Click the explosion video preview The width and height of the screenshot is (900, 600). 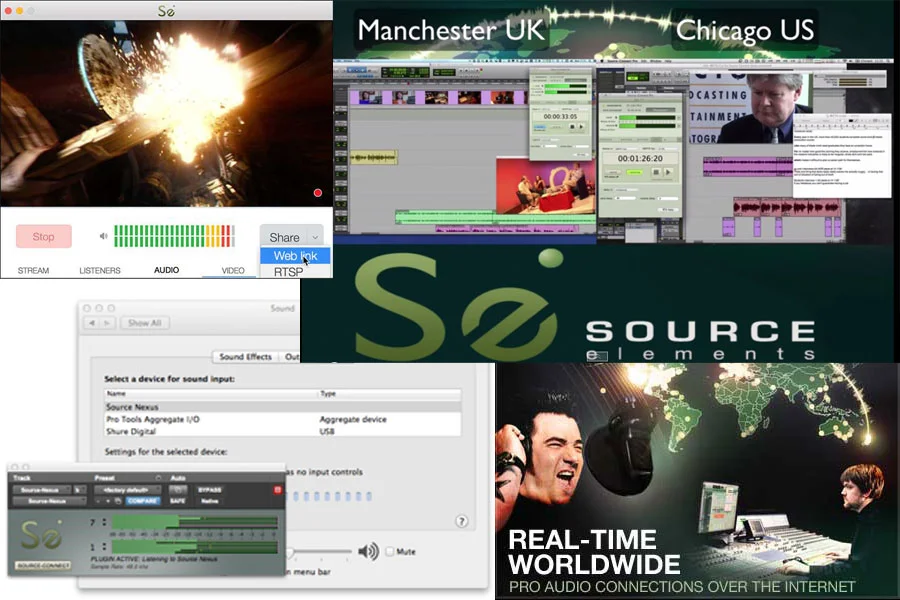(x=166, y=114)
